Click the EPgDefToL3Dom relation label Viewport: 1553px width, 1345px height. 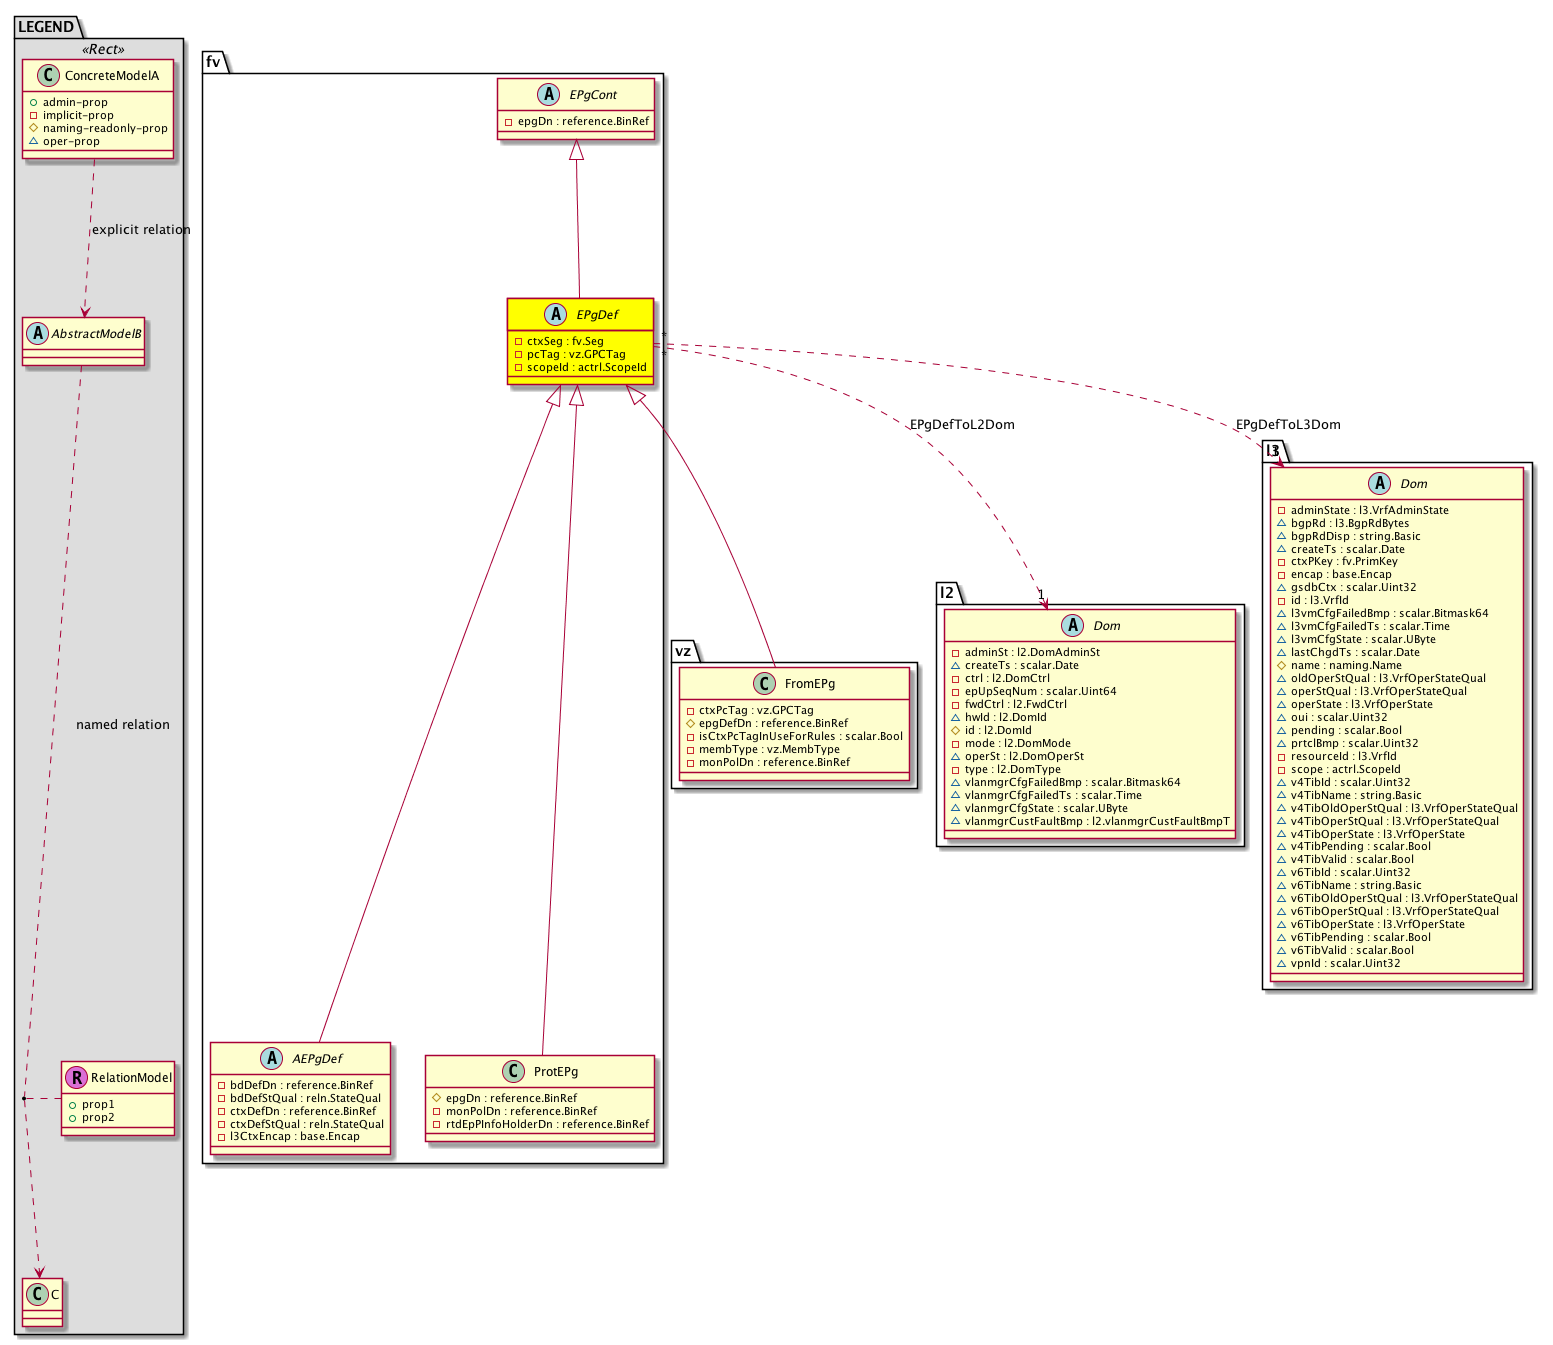tap(1288, 425)
